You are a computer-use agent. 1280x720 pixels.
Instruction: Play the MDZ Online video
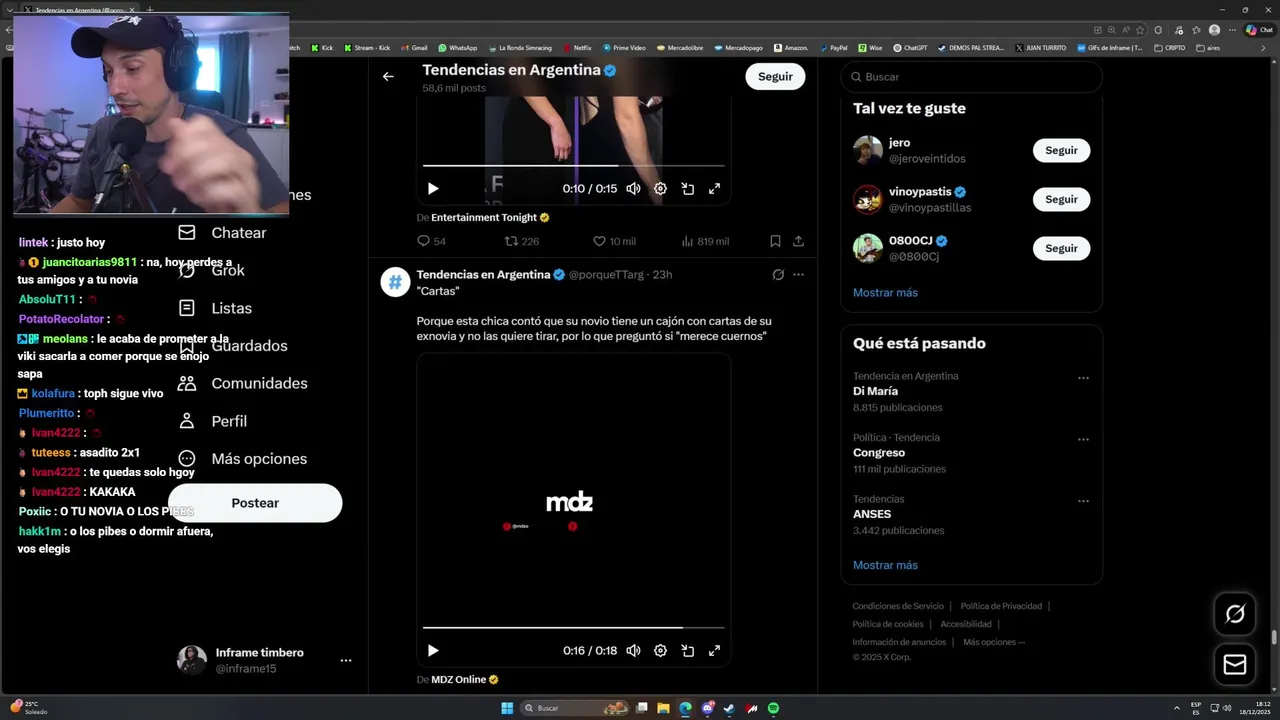[x=433, y=650]
